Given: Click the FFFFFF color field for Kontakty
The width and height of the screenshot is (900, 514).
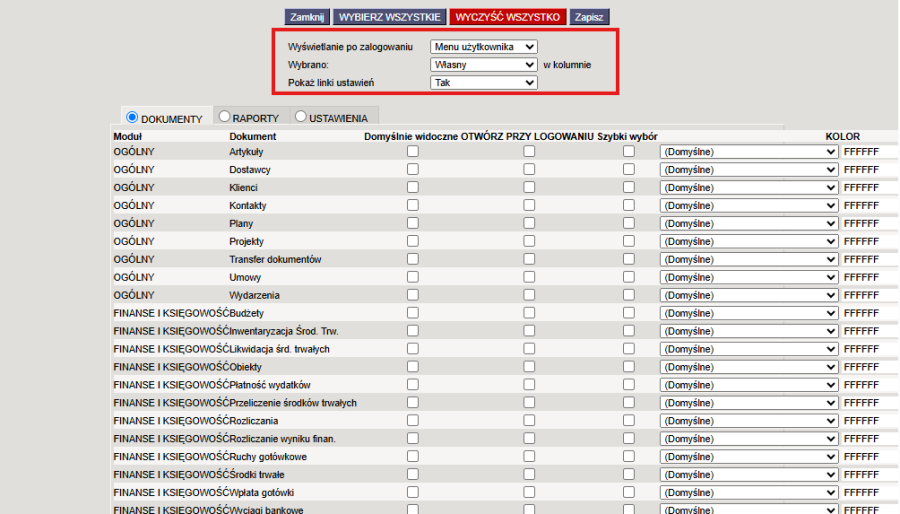Looking at the screenshot, I should tap(870, 205).
